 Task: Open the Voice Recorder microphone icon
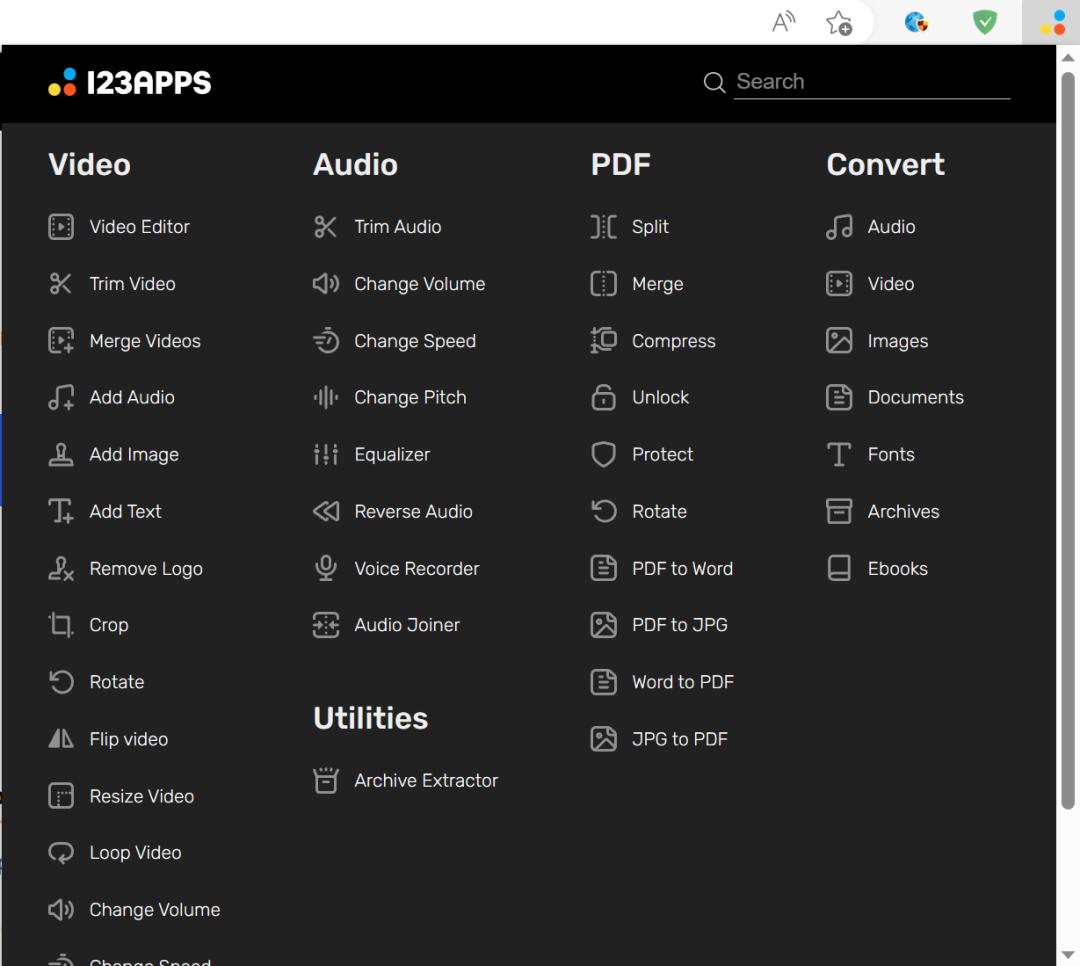click(x=325, y=569)
